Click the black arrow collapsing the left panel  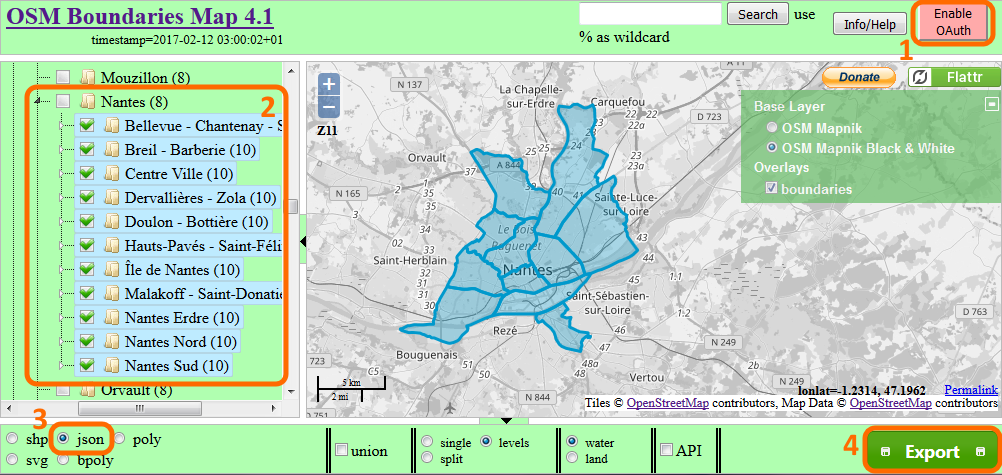click(x=303, y=243)
